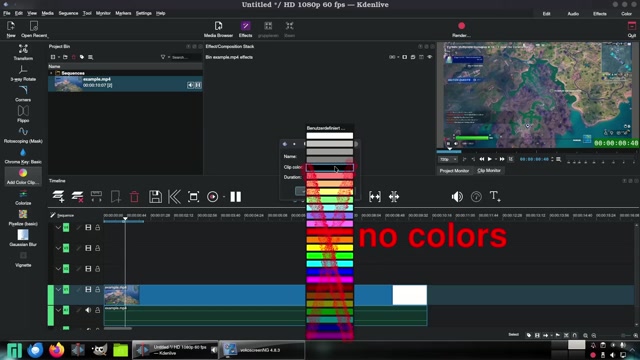Image resolution: width=640 pixels, height=360 pixels.
Task: Click the timeline zoom slider in status bar
Action: (614, 336)
